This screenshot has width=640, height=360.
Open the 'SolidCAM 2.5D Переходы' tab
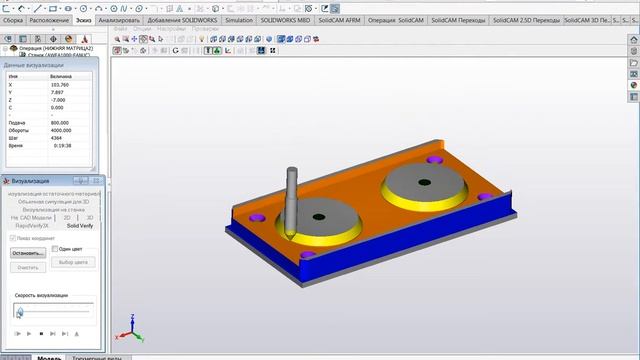click(526, 20)
